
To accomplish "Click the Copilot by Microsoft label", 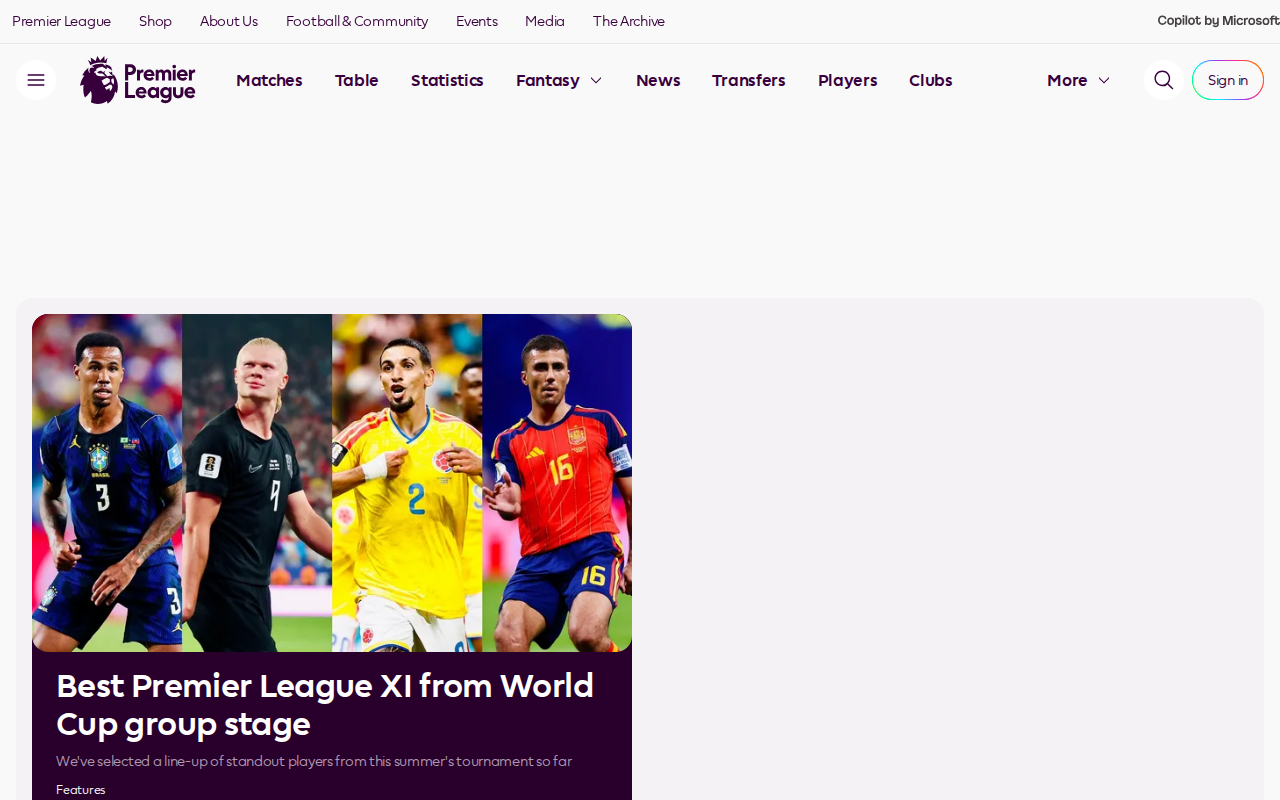I will (x=1218, y=21).
